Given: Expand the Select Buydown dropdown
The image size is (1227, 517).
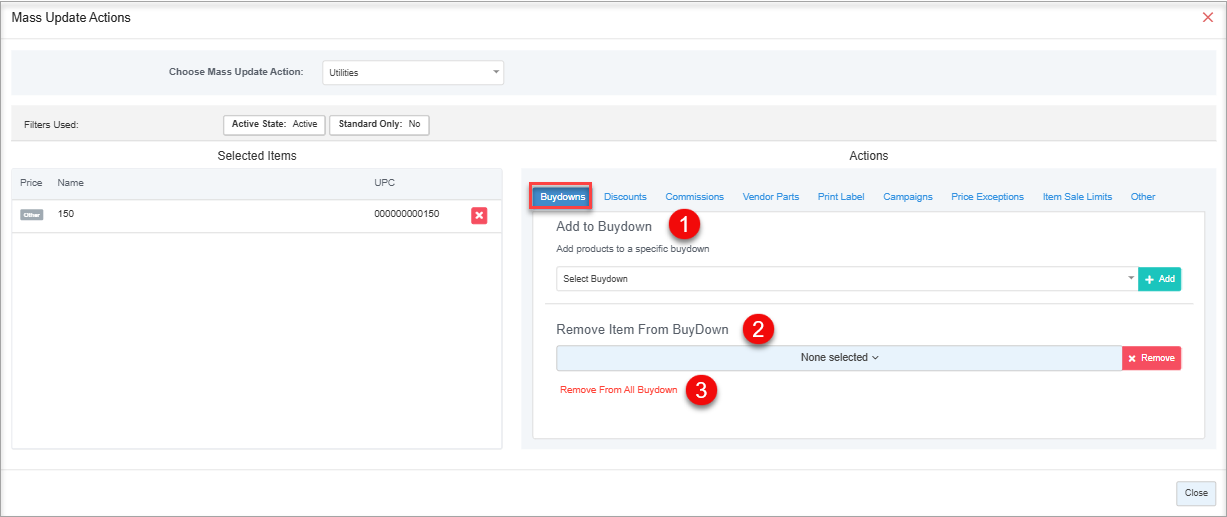Looking at the screenshot, I should point(846,279).
